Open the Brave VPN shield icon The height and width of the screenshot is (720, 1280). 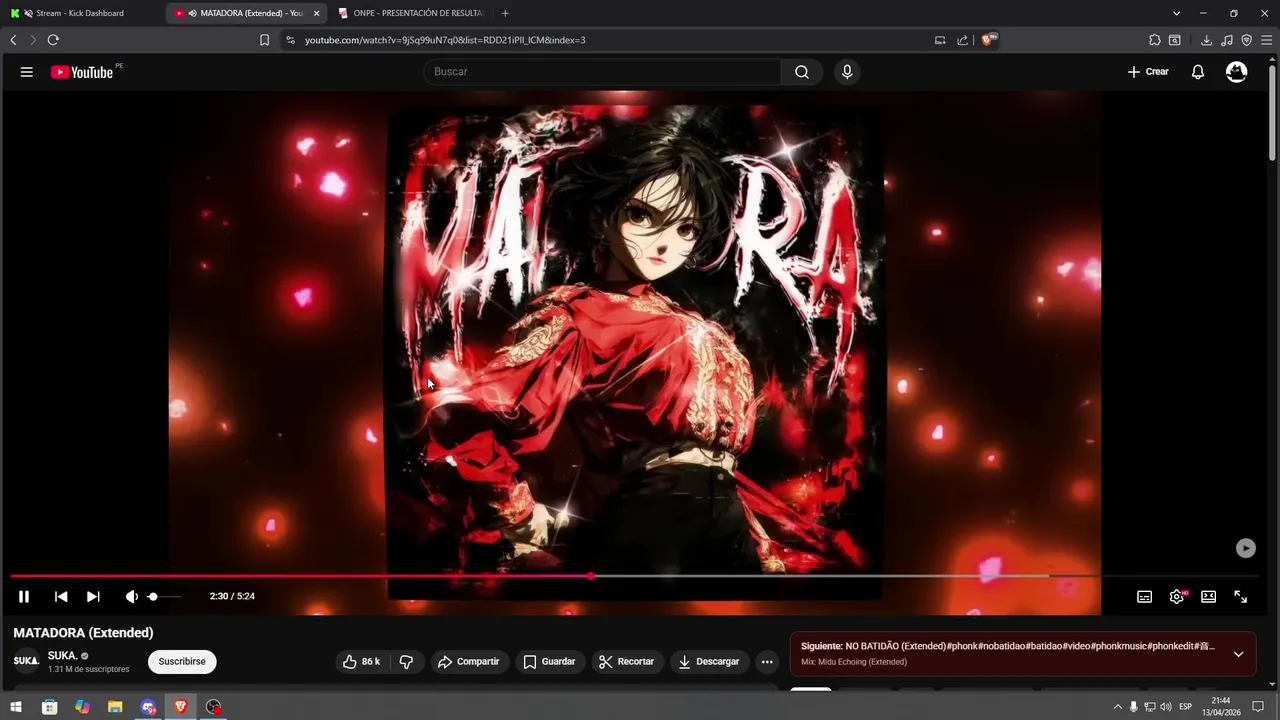1246,40
